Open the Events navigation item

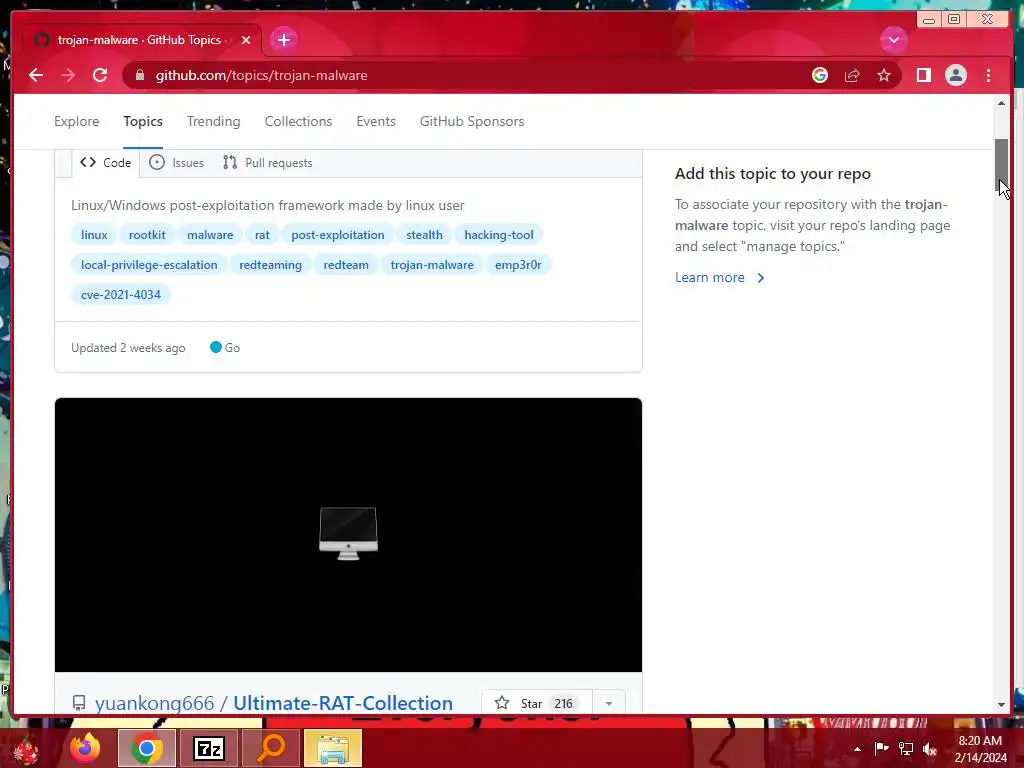click(x=376, y=121)
